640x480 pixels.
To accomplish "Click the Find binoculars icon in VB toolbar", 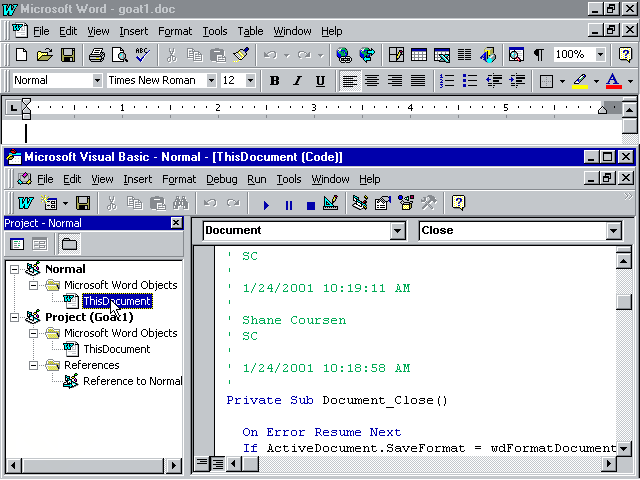I will point(180,203).
